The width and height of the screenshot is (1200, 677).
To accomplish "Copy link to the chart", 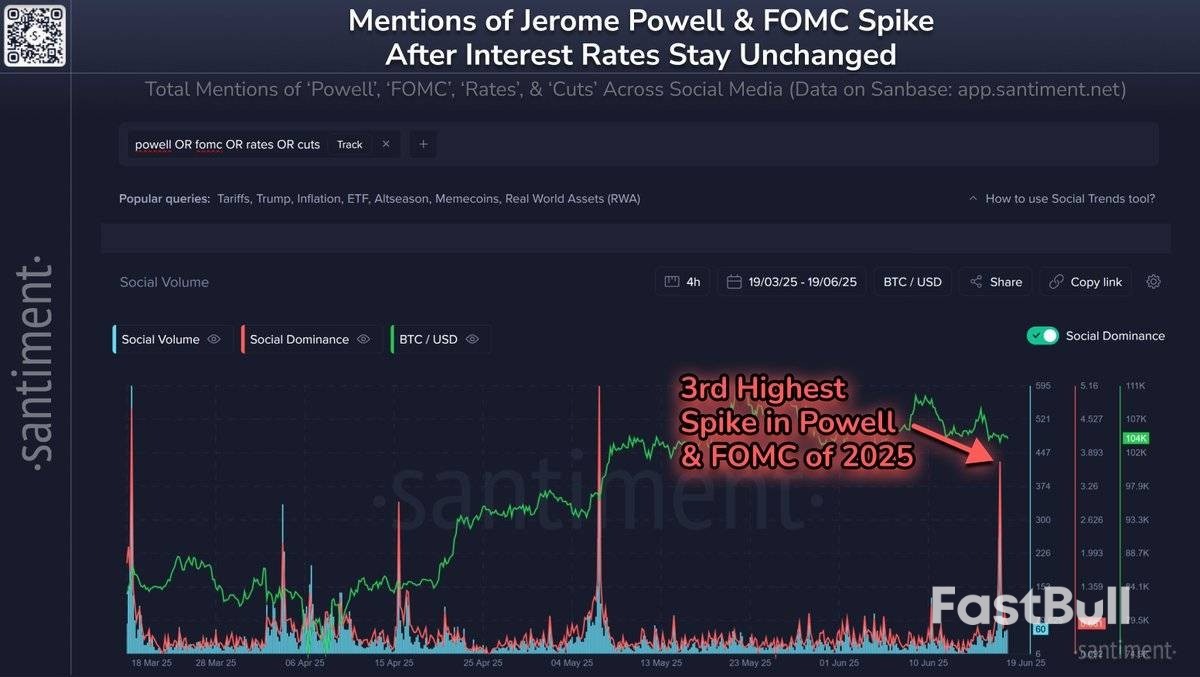I will 1085,282.
